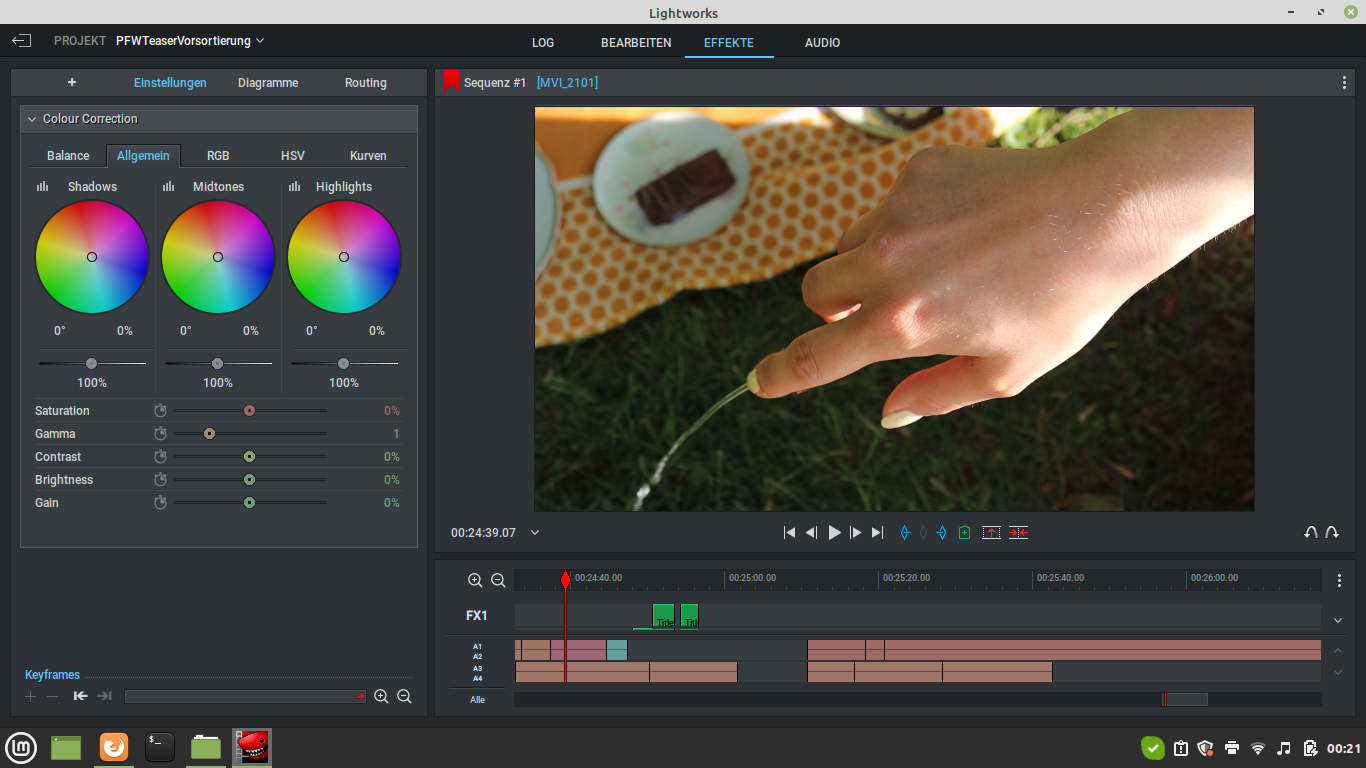
Task: Open the timecode dropdown next to 00:24:39.07
Action: tap(535, 533)
